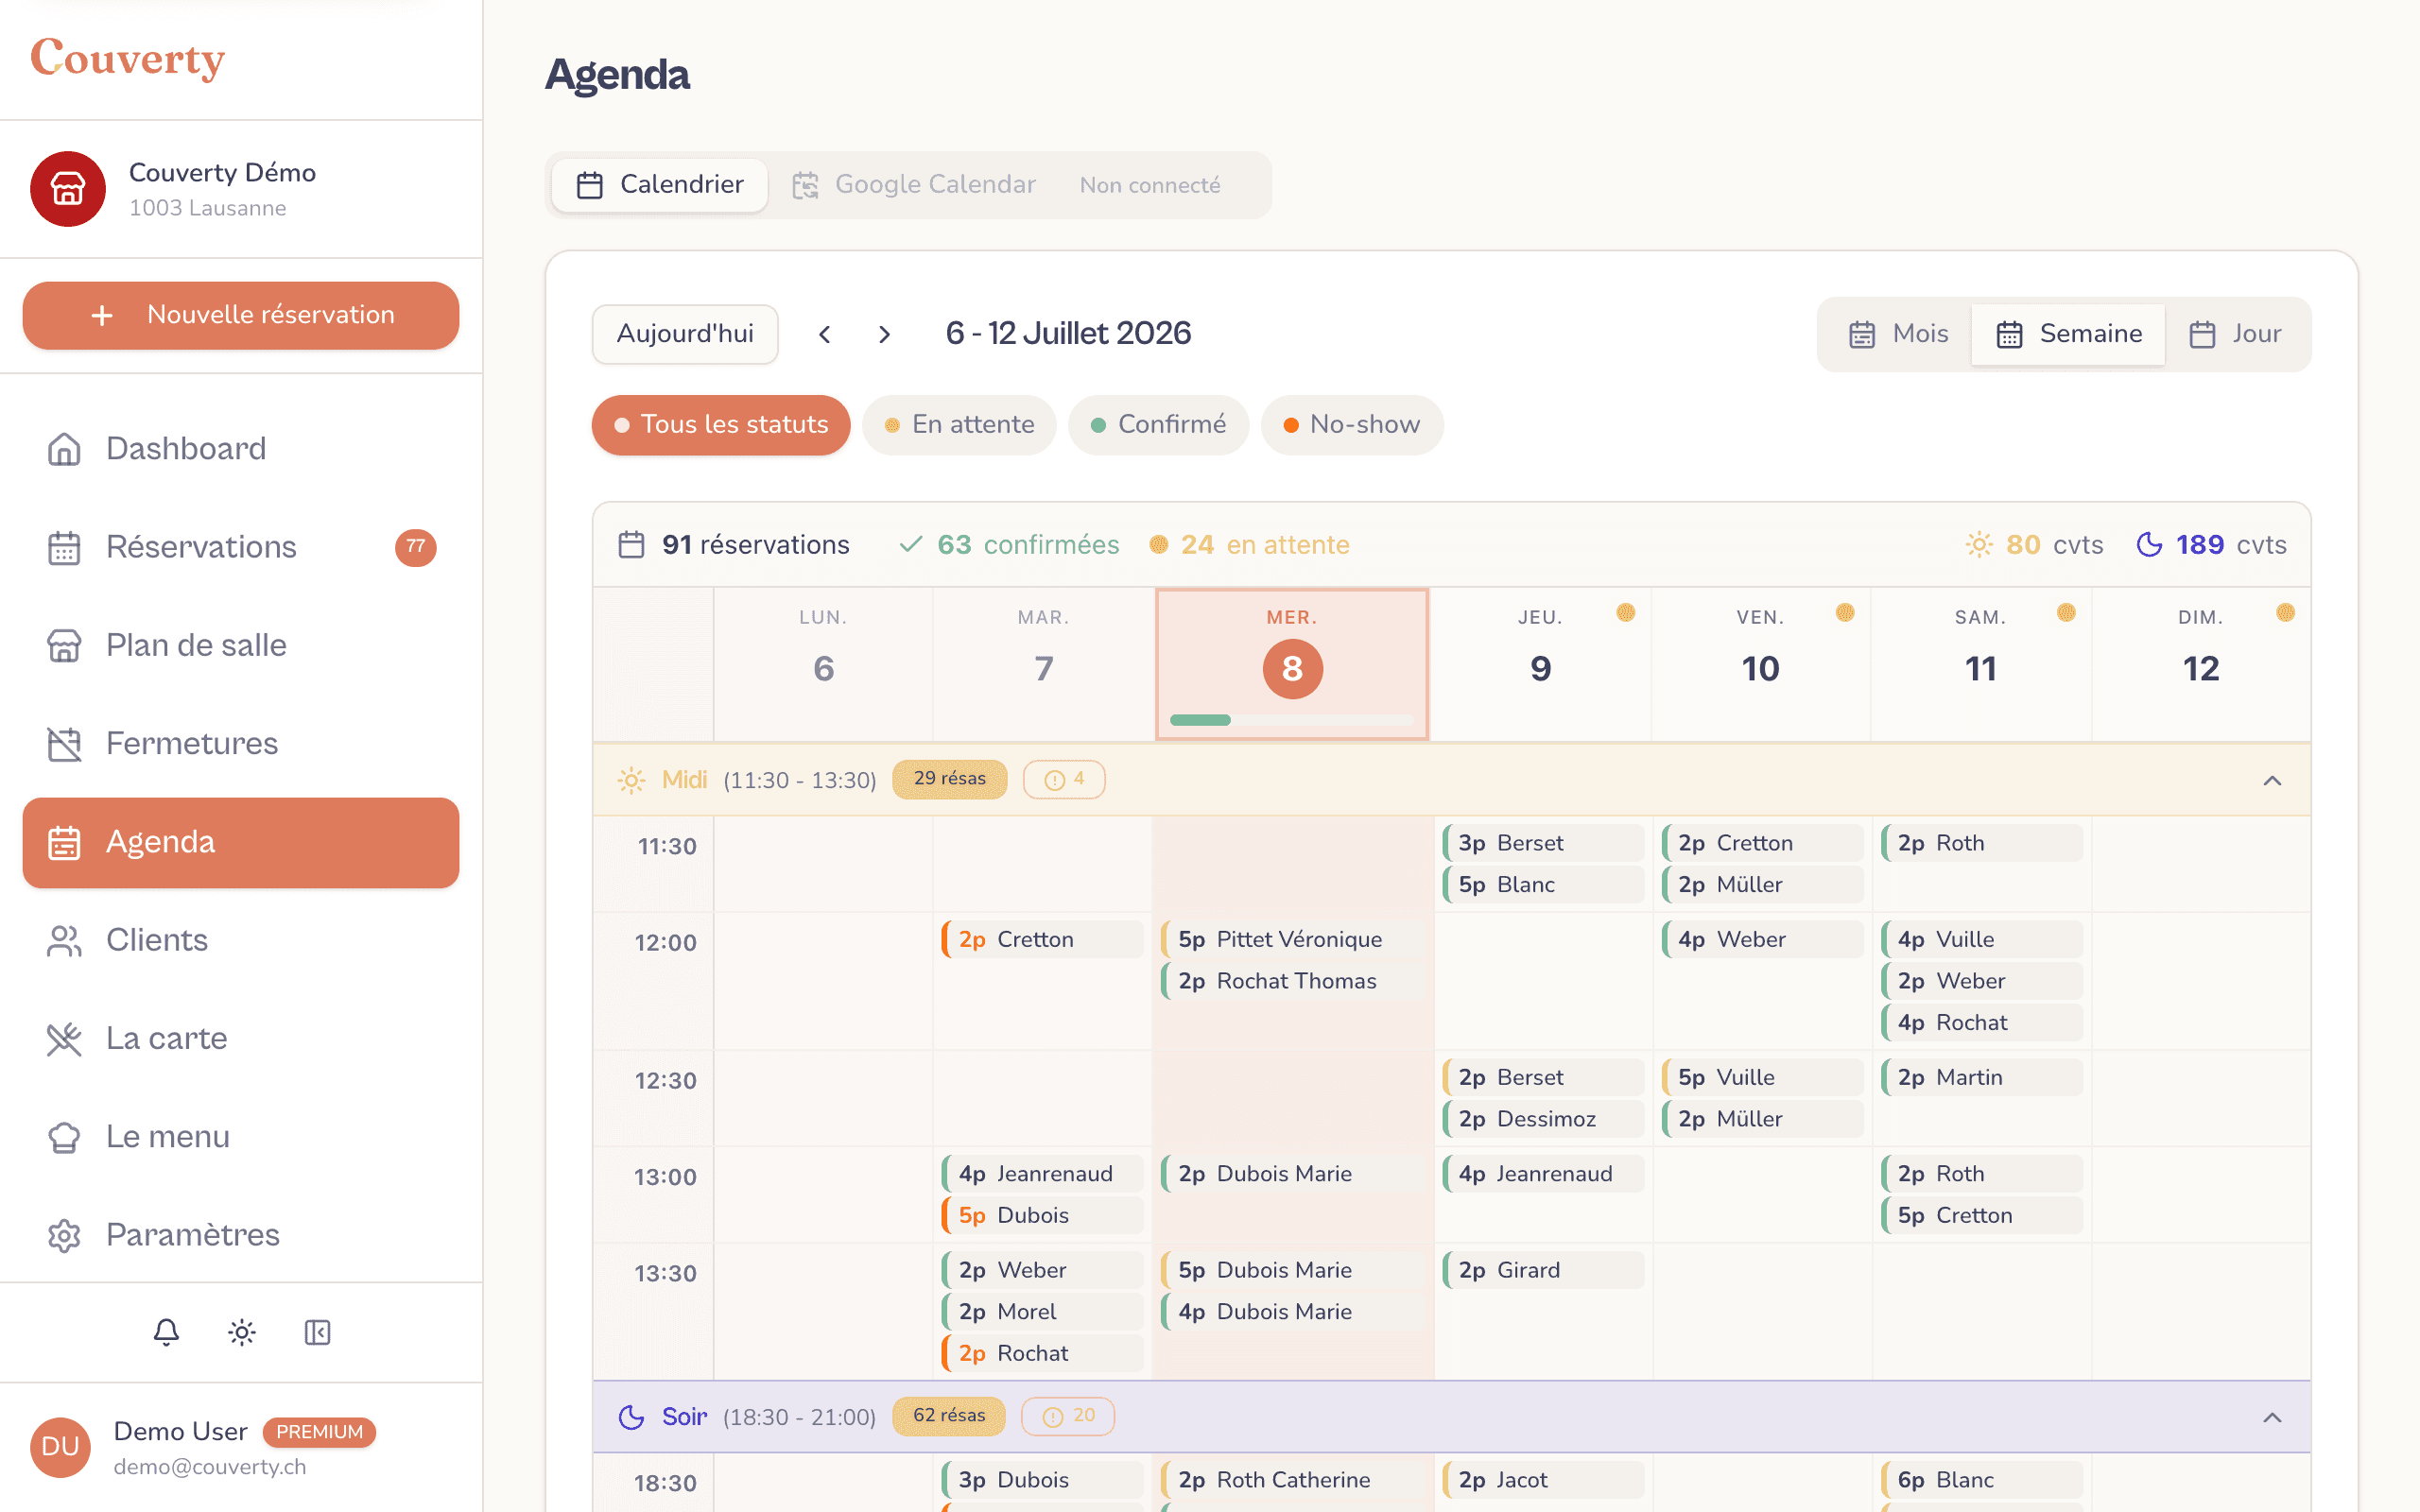
Task: Click the moon icon beside 189 cvts
Action: 2149,544
